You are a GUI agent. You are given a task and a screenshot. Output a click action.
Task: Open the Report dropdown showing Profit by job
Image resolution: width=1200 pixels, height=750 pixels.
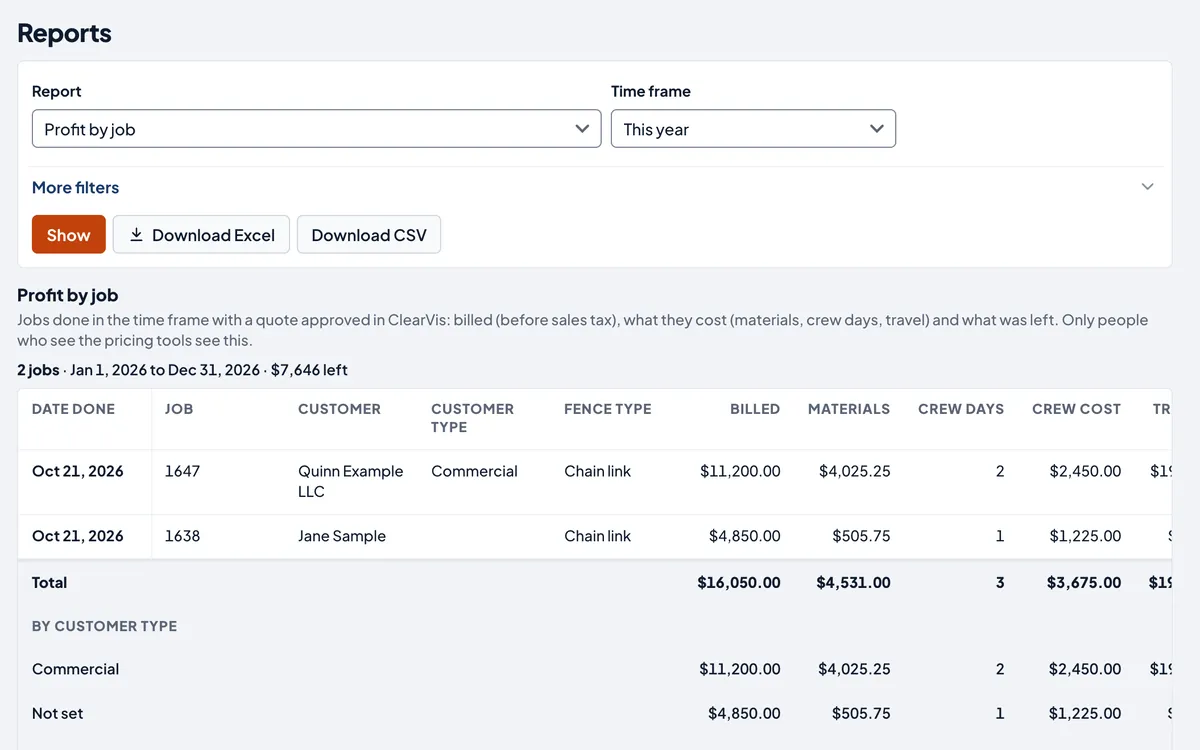coord(316,129)
